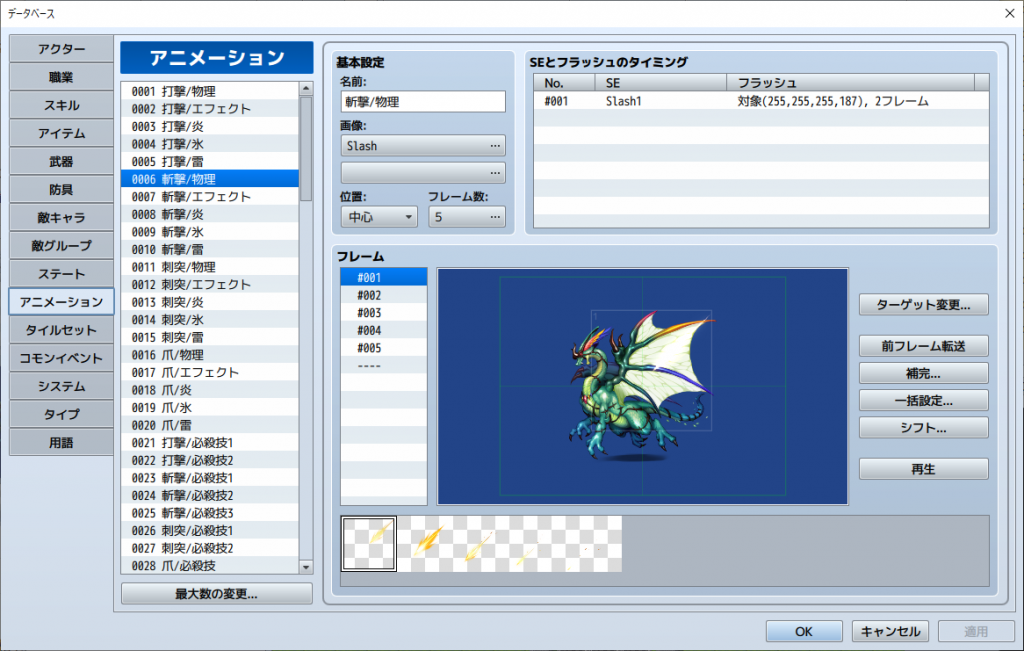Open the 位置 position dropdown
Image resolution: width=1024 pixels, height=651 pixels.
click(x=379, y=217)
